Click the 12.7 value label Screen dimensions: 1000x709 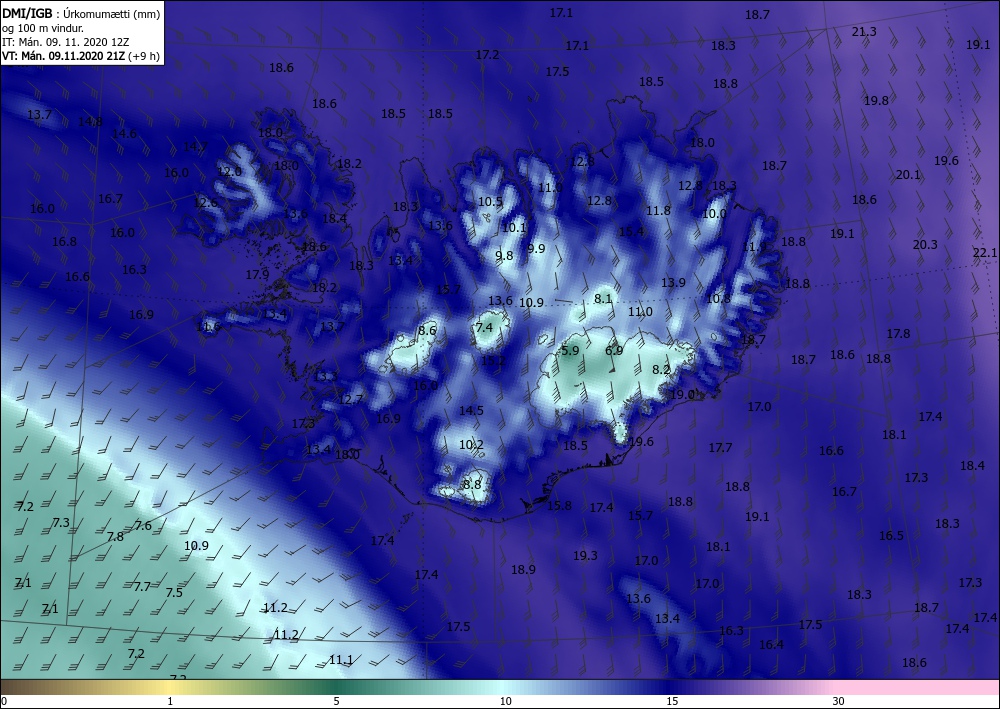(x=351, y=400)
